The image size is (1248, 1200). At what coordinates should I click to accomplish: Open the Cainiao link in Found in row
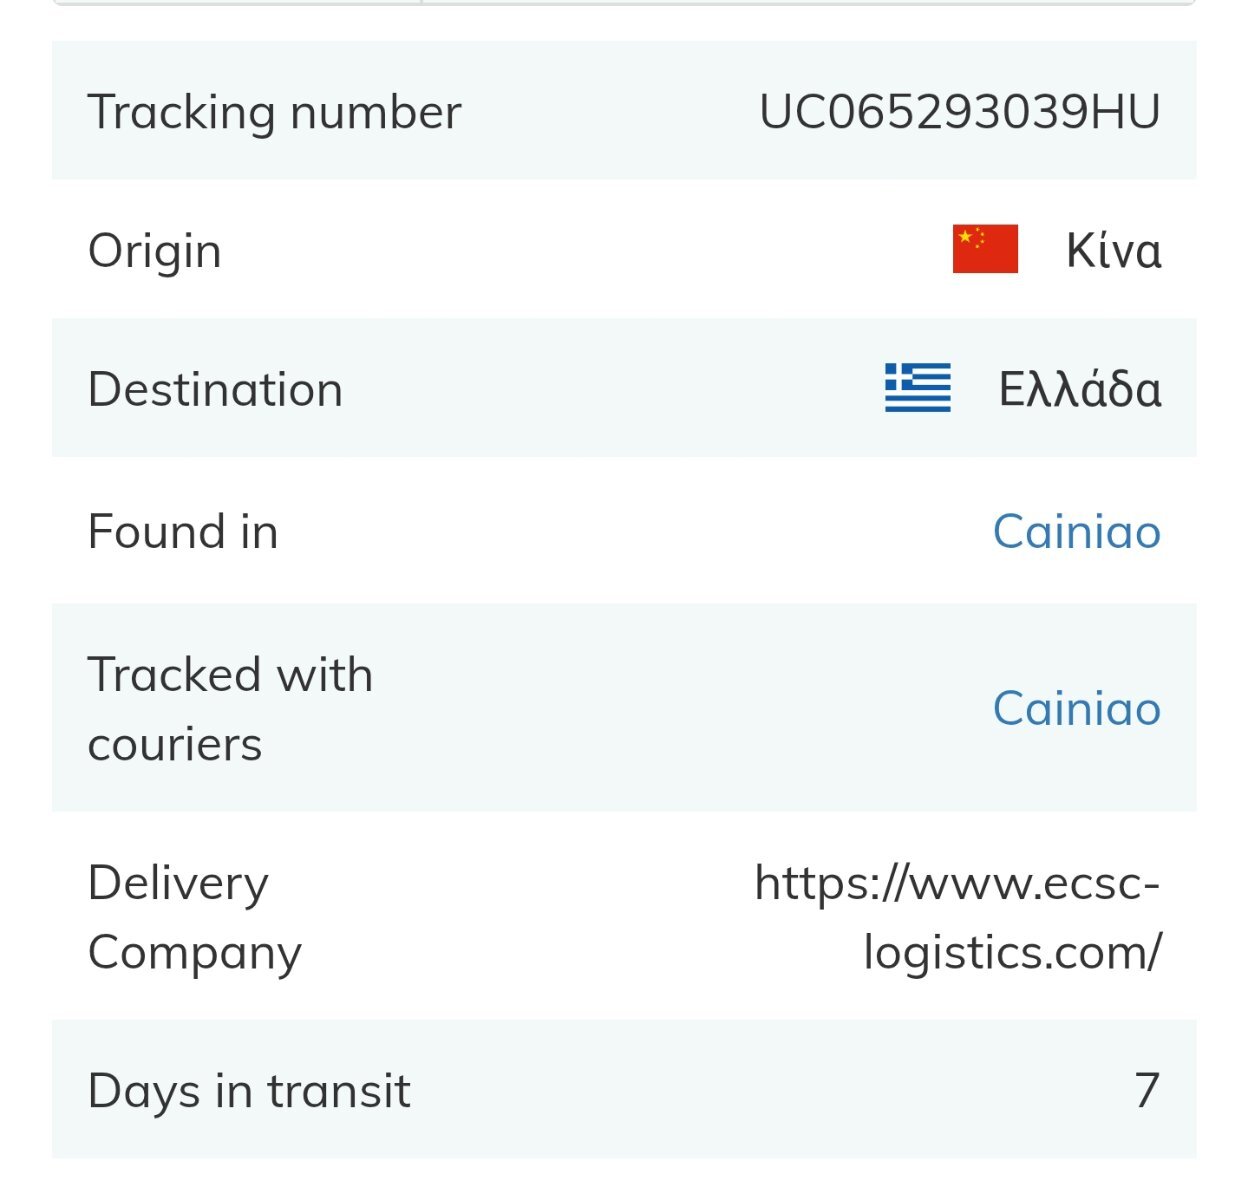(1077, 531)
